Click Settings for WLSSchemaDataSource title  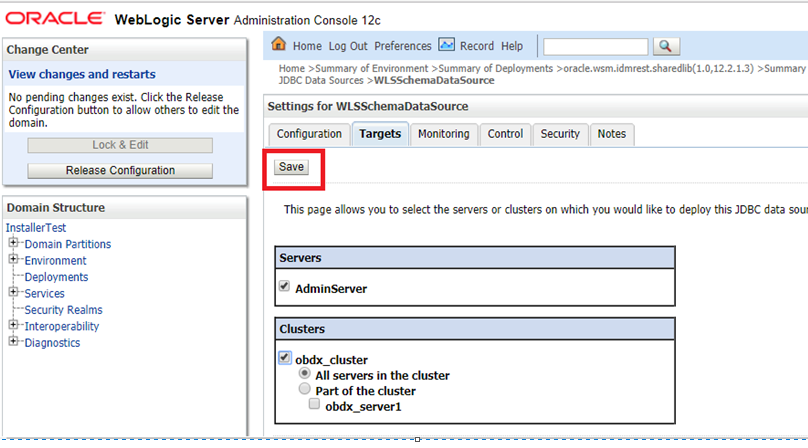tap(368, 107)
